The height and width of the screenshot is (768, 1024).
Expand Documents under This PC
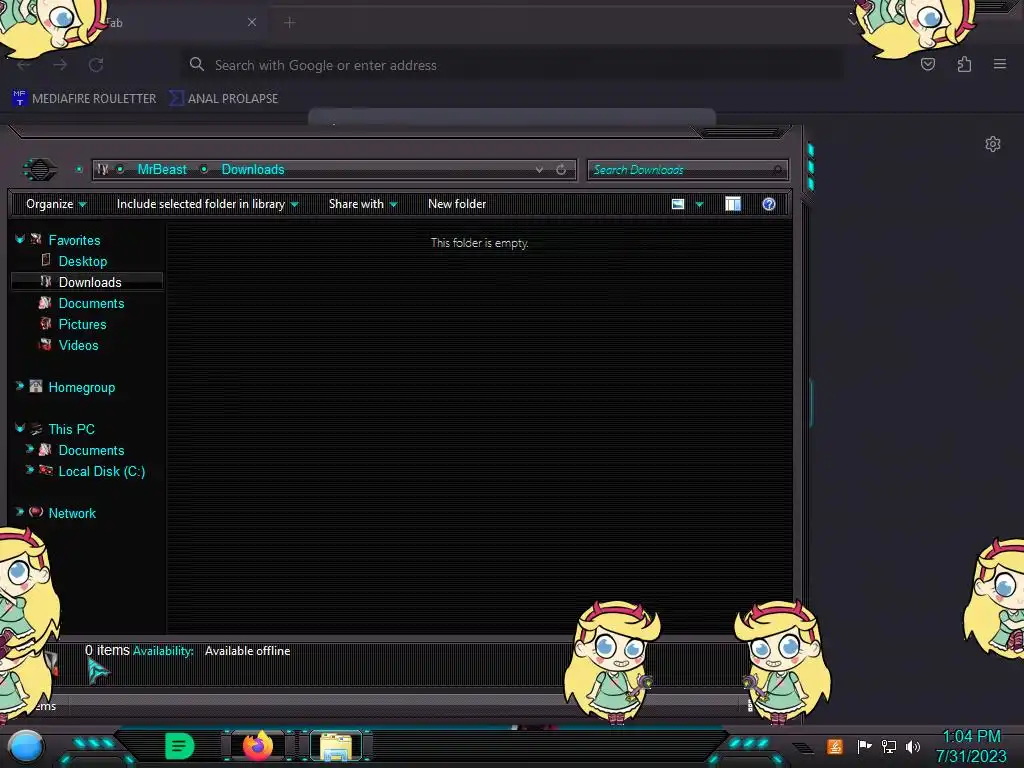pyautogui.click(x=29, y=449)
